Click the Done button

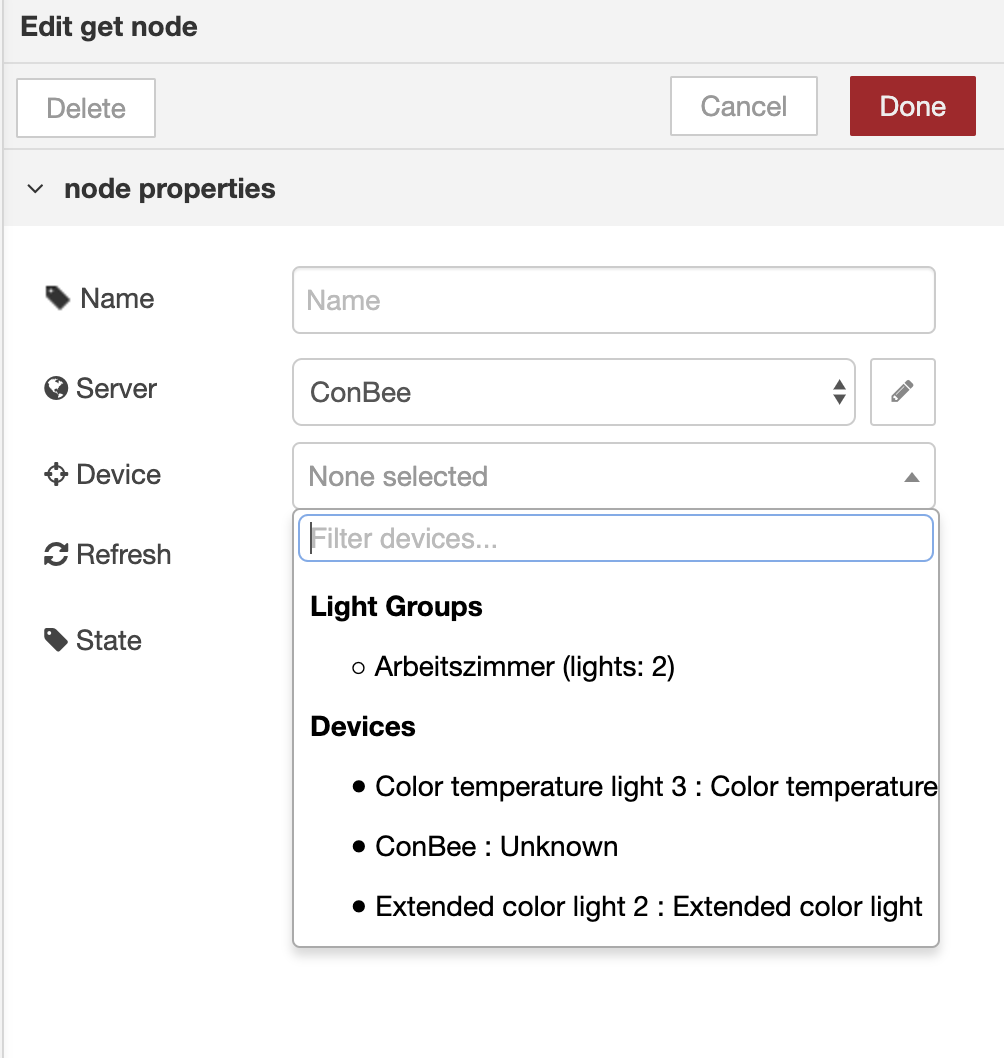pyautogui.click(x=911, y=105)
